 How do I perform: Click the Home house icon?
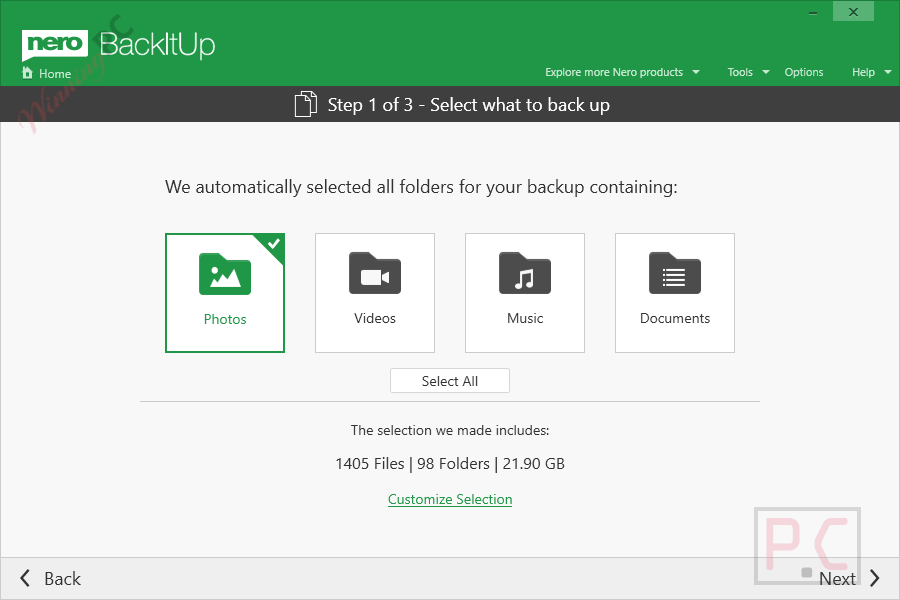(x=27, y=73)
